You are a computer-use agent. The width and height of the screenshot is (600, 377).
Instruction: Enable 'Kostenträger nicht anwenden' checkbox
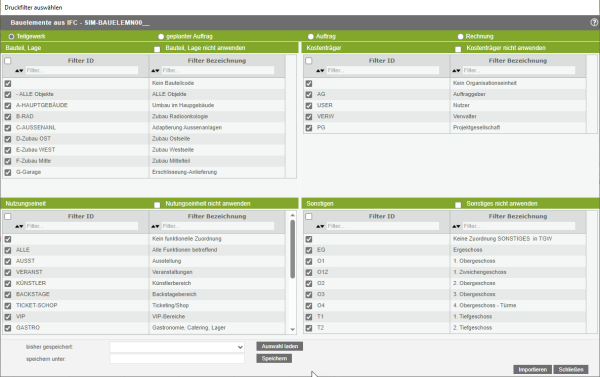click(x=458, y=49)
